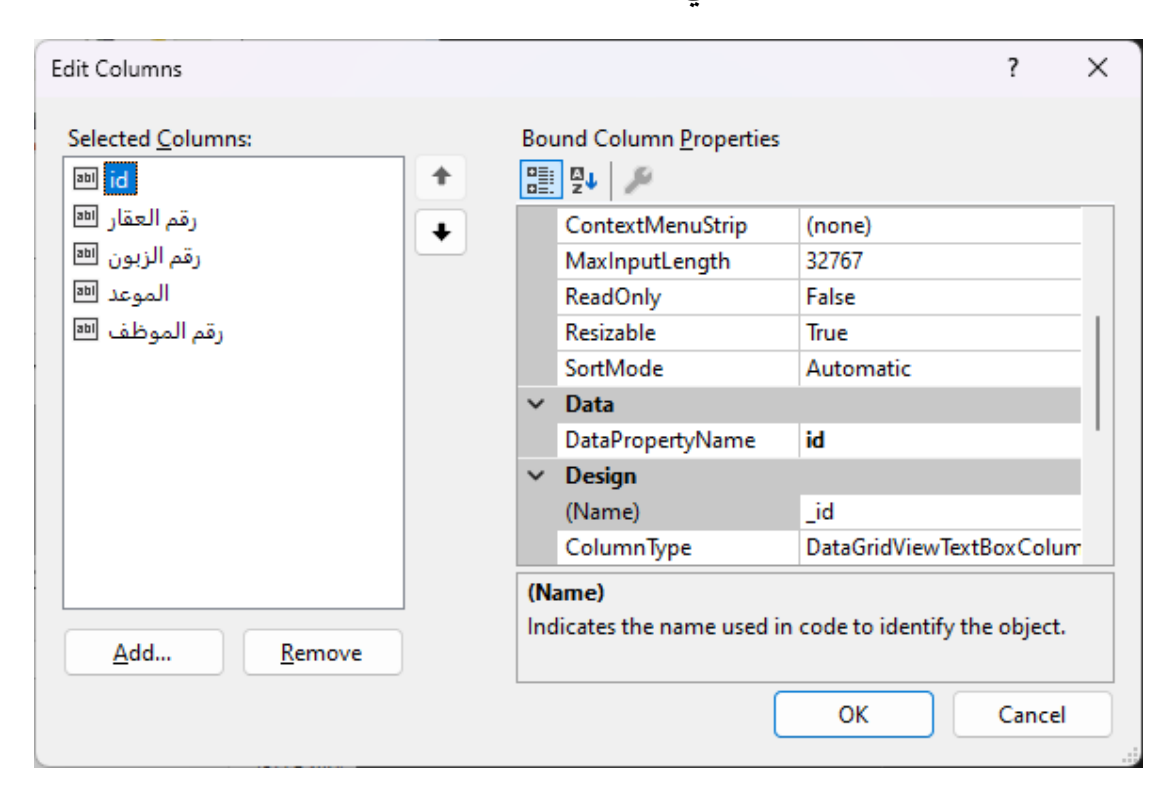Click the Property Pages wrench icon
Screen dimensions: 1172x794
(x=637, y=180)
